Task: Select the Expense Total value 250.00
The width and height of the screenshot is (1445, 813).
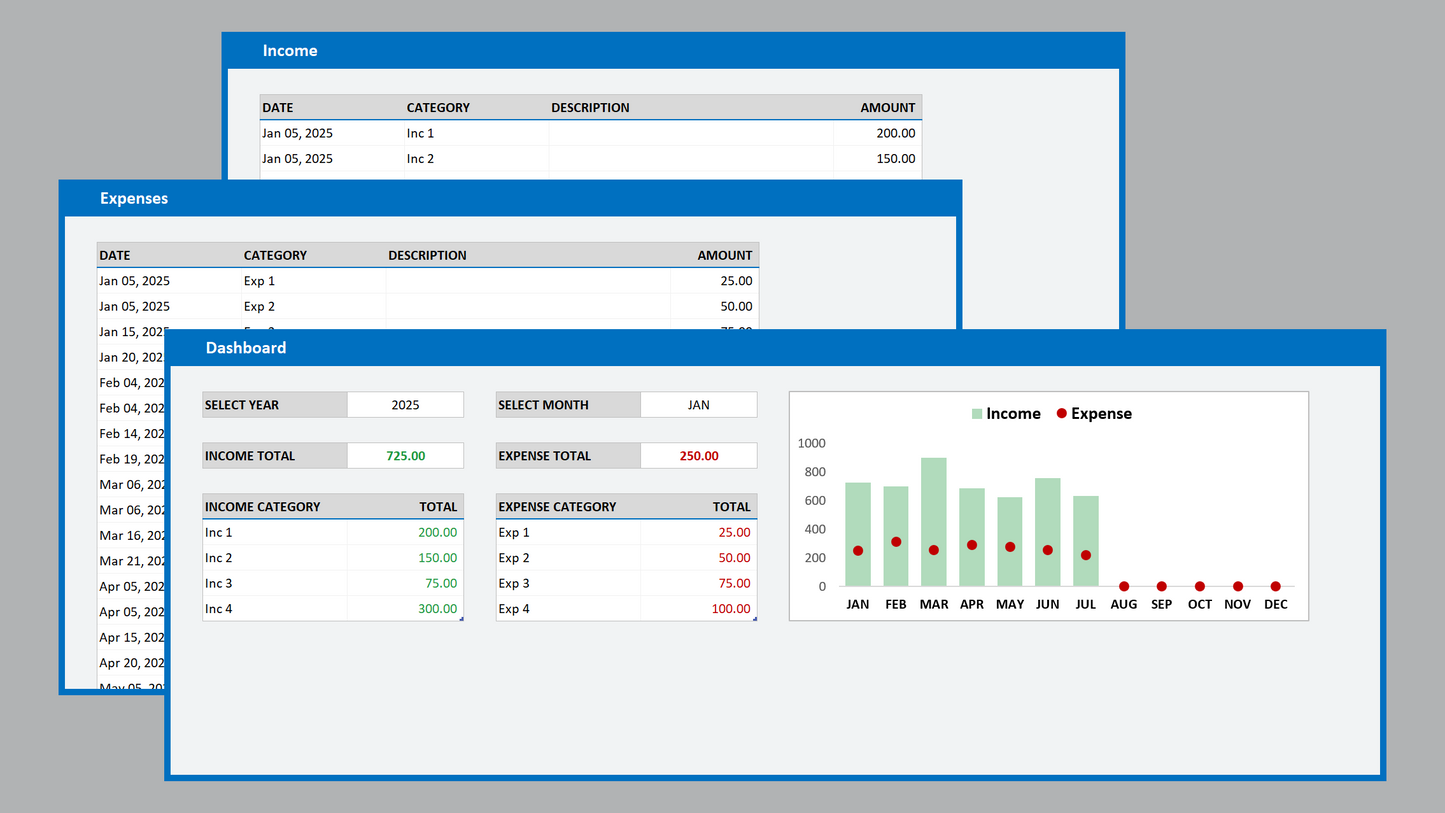Action: pyautogui.click(x=698, y=456)
